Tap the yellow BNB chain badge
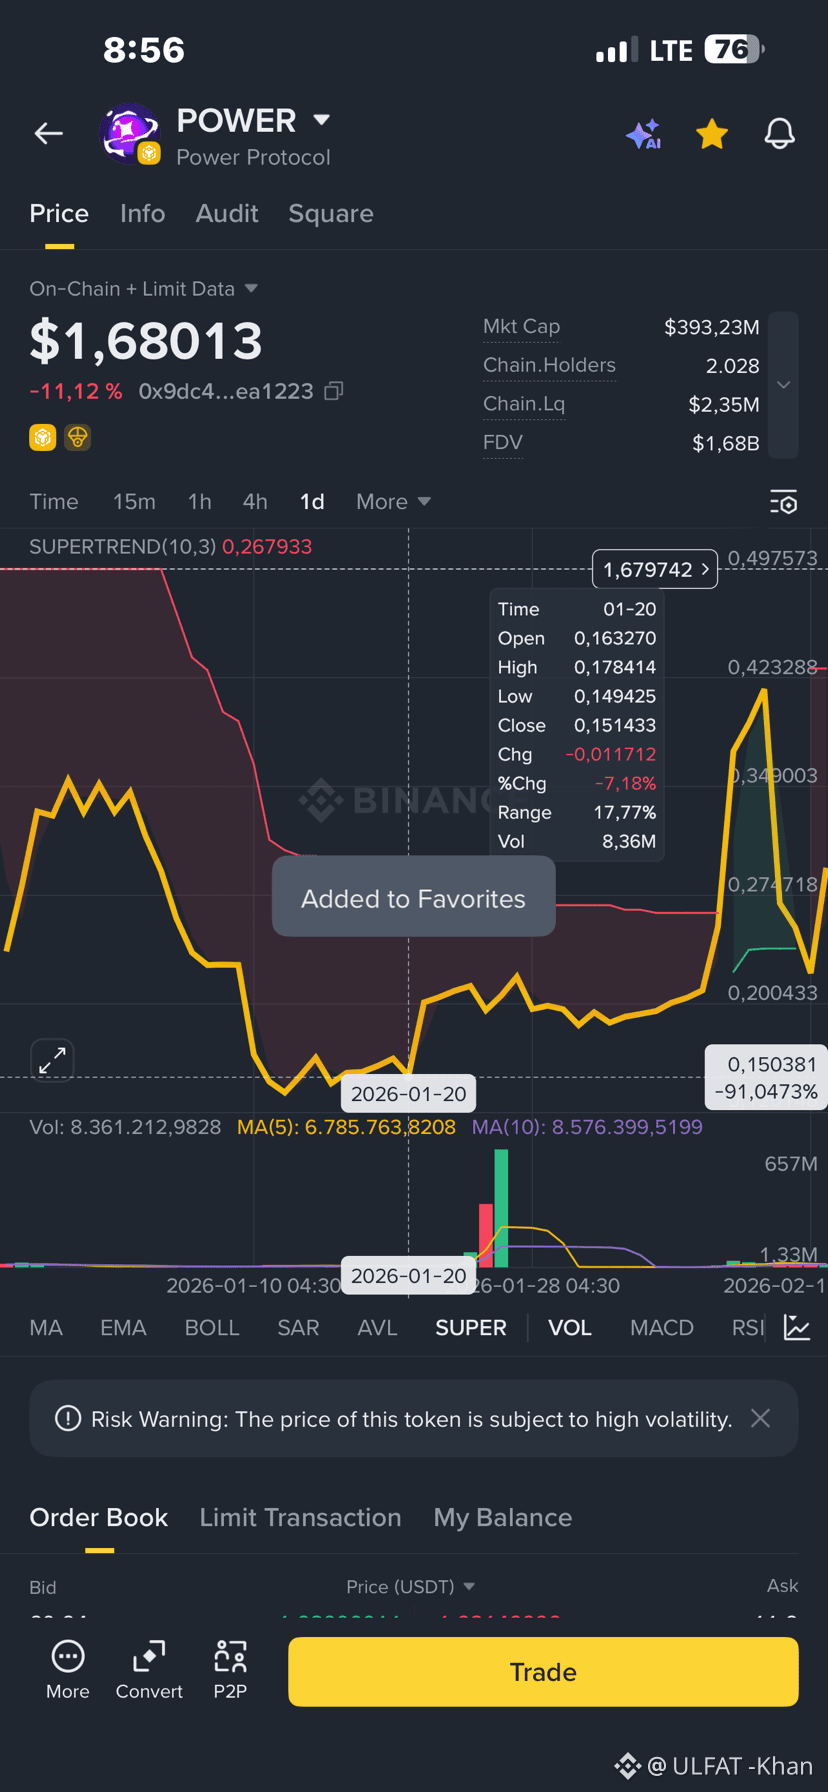The image size is (828, 1792). 42,437
